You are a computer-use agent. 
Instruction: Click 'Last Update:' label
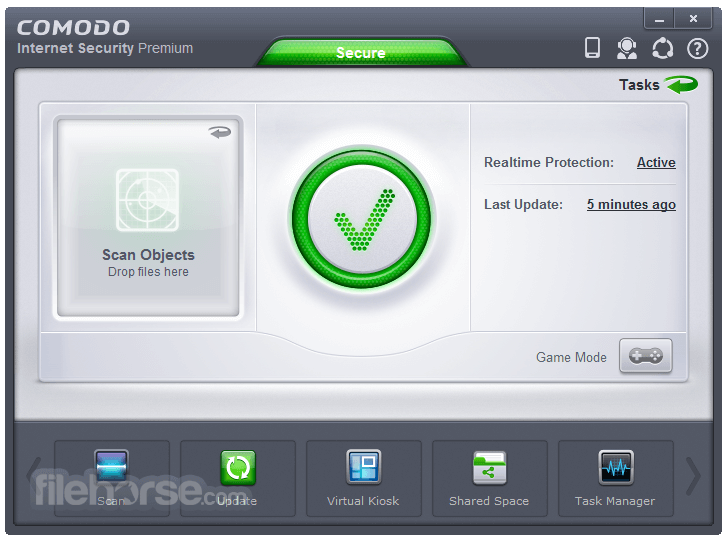[523, 204]
